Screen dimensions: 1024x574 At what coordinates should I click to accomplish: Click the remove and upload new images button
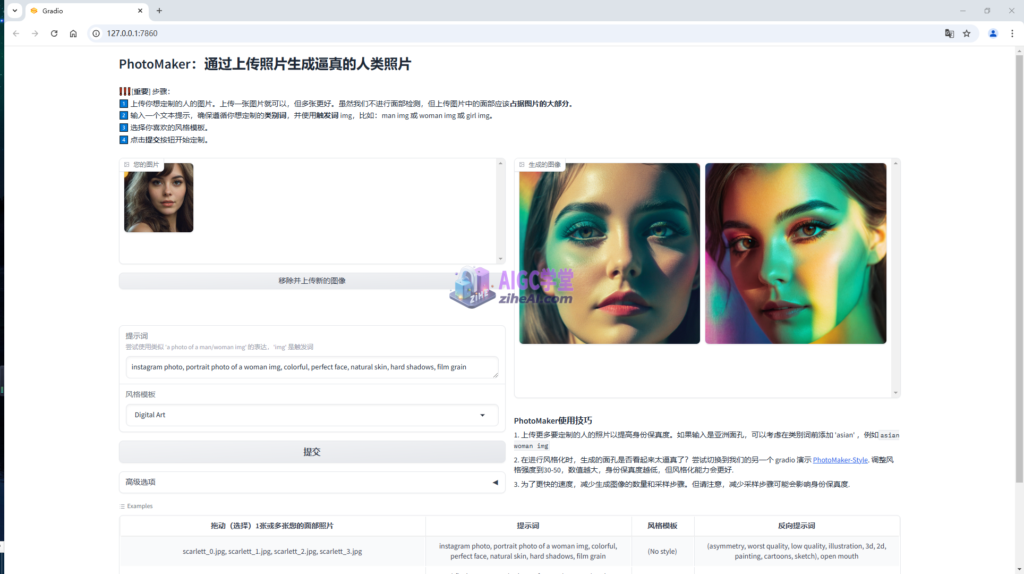312,281
